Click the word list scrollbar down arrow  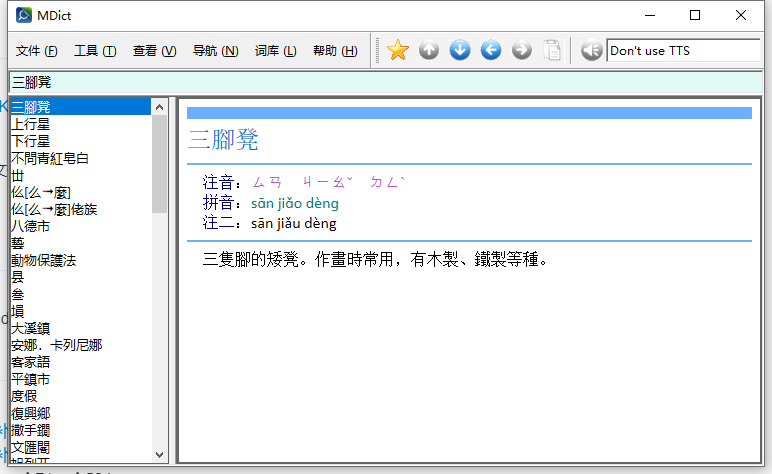(x=160, y=455)
